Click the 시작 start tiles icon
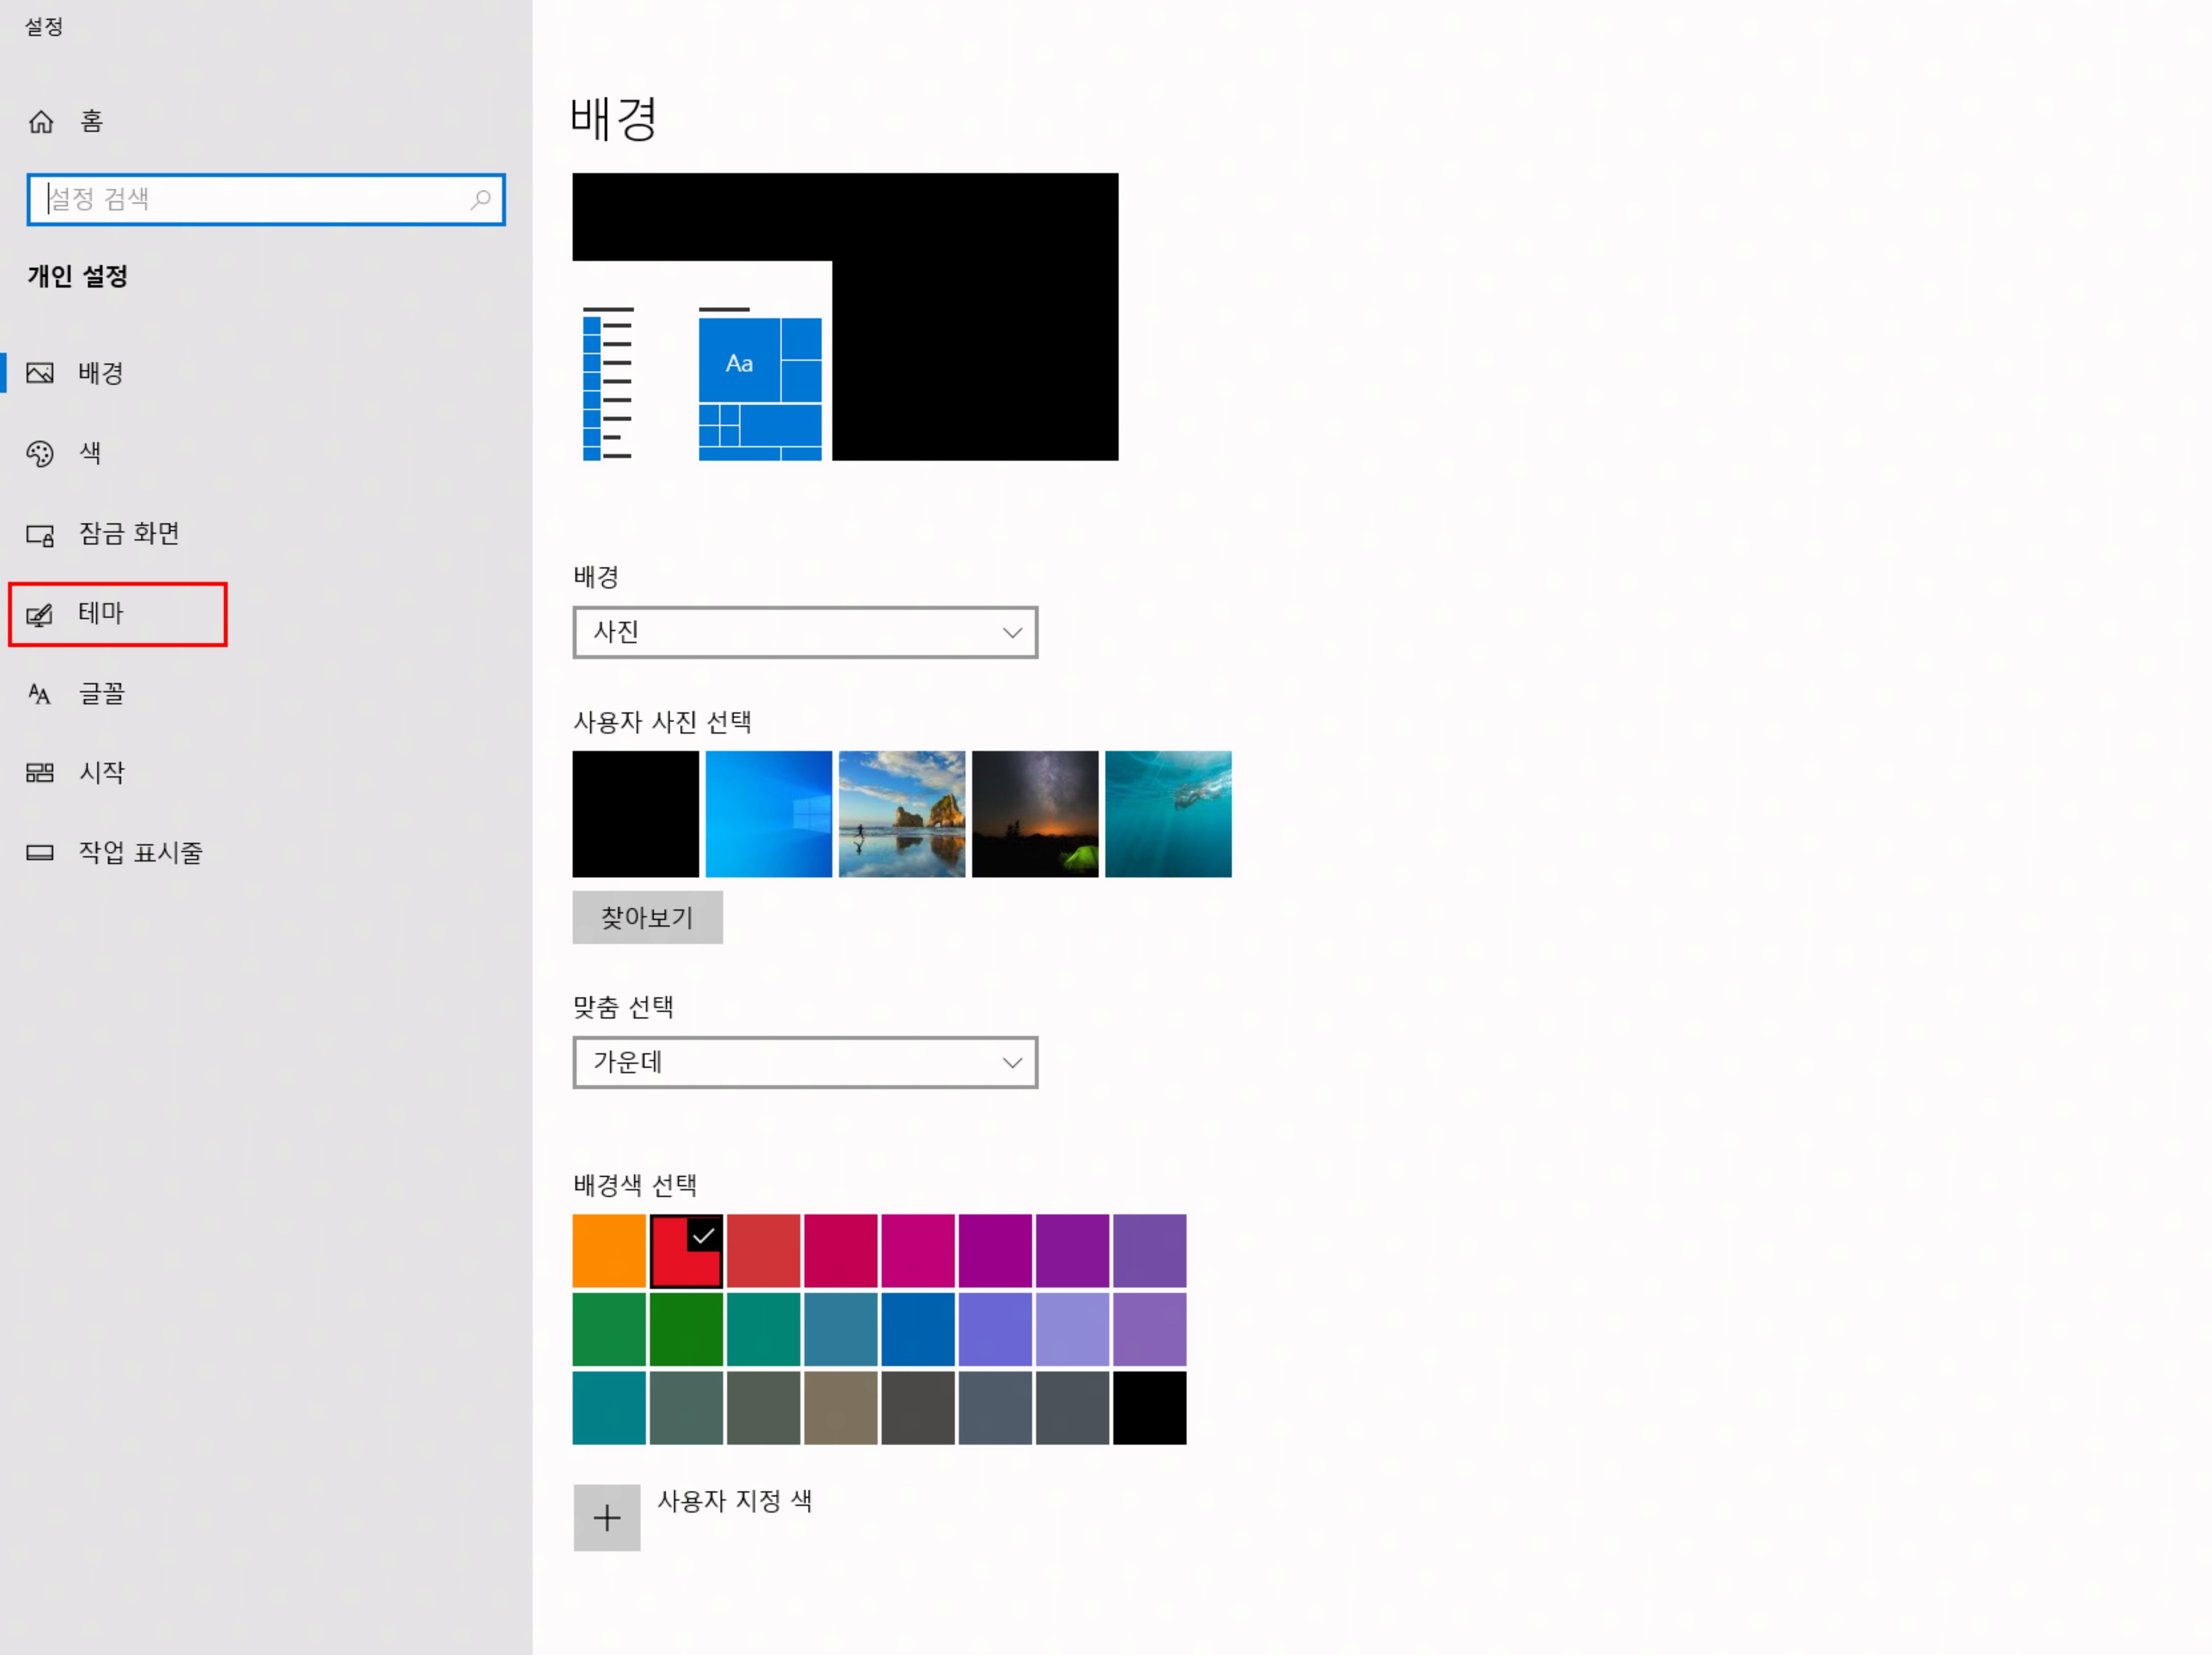 tap(40, 772)
